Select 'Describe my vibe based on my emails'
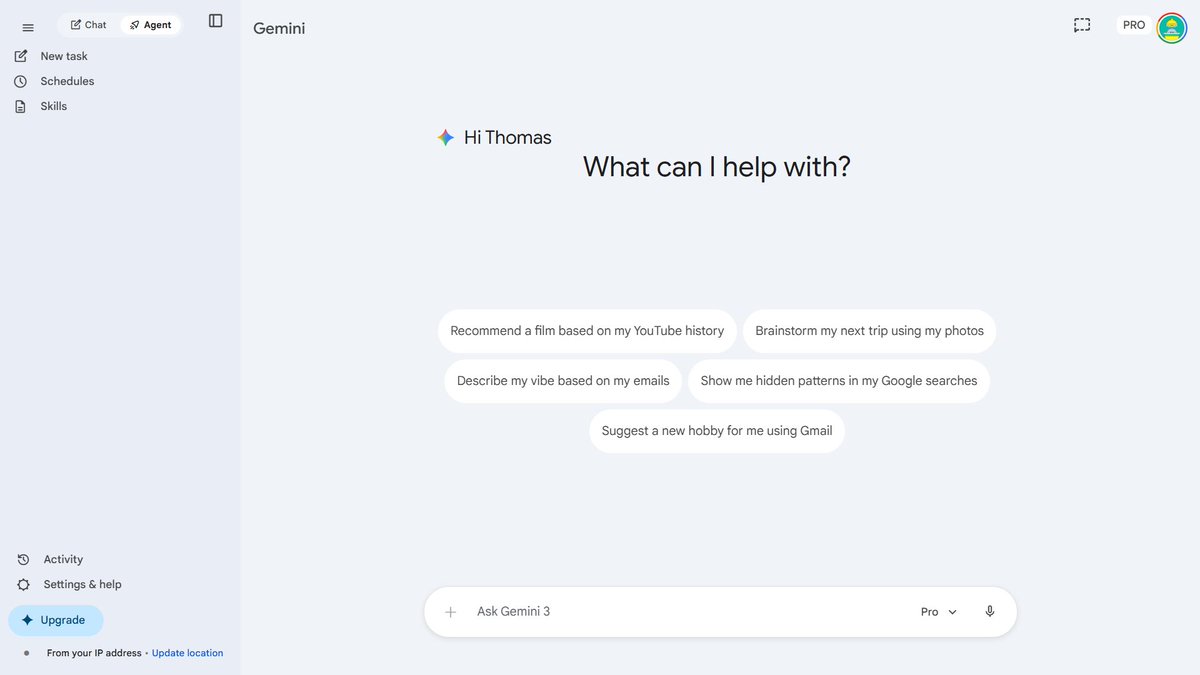Viewport: 1200px width, 675px height. coord(563,381)
